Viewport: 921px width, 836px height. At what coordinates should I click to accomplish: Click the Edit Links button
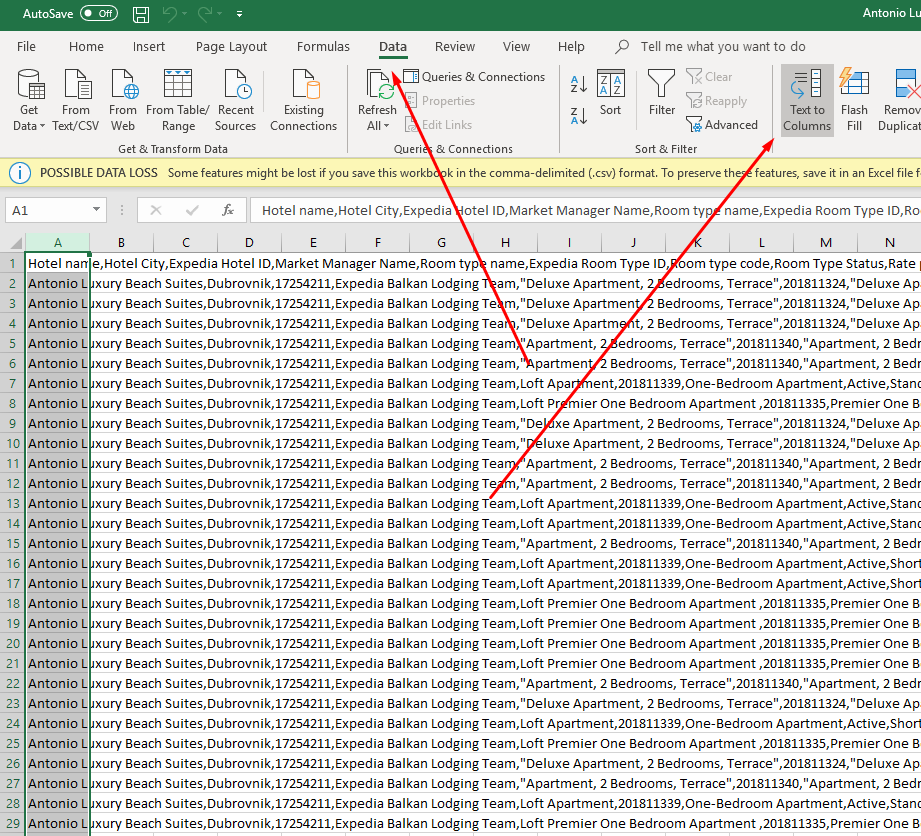point(439,125)
